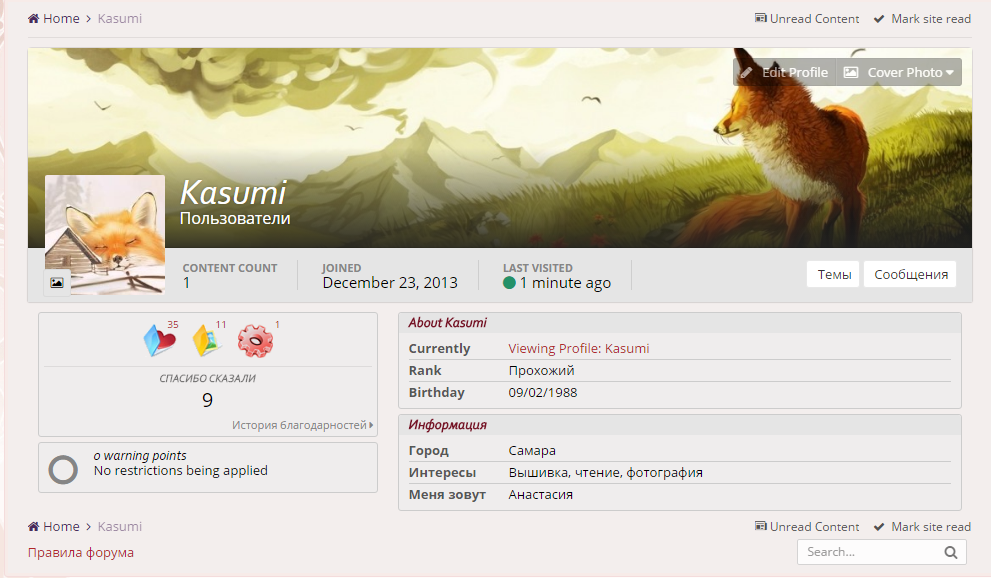Click the Viewing Profile: Kasumi link
991x578 pixels.
click(x=578, y=348)
